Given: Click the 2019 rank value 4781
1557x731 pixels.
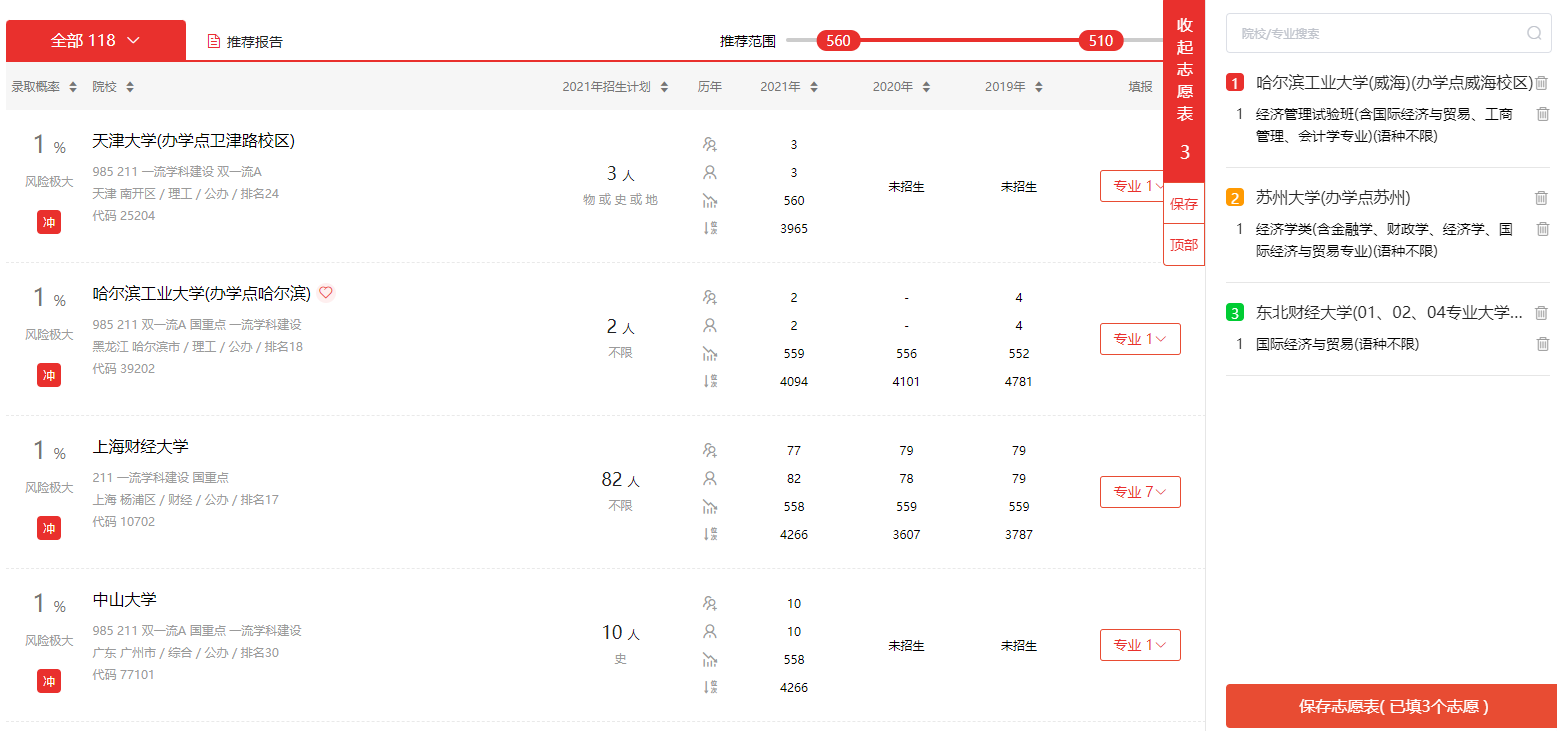Looking at the screenshot, I should click(x=1019, y=382).
